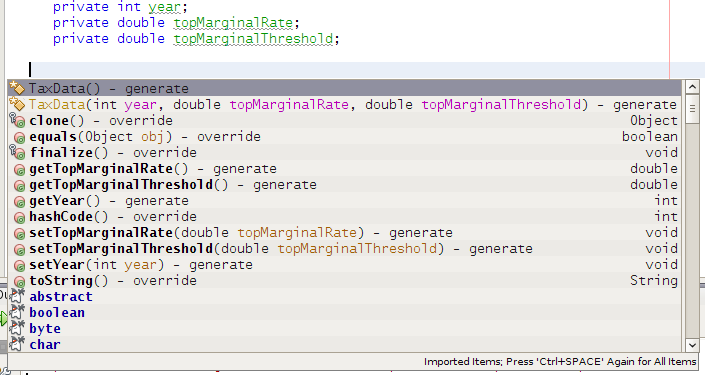Click method icon beside hashCode()
Image resolution: width=705 pixels, height=375 pixels.
click(x=19, y=218)
